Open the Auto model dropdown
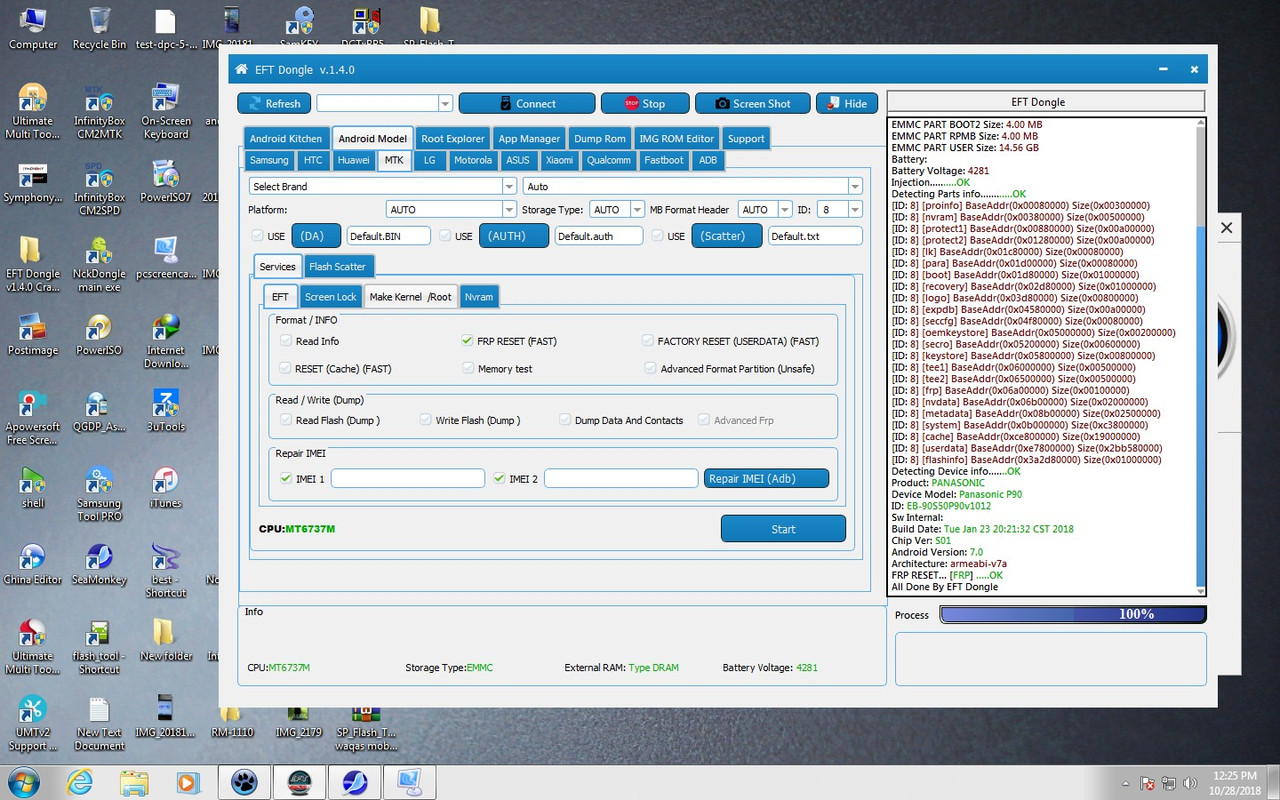This screenshot has width=1280, height=800. (x=692, y=186)
